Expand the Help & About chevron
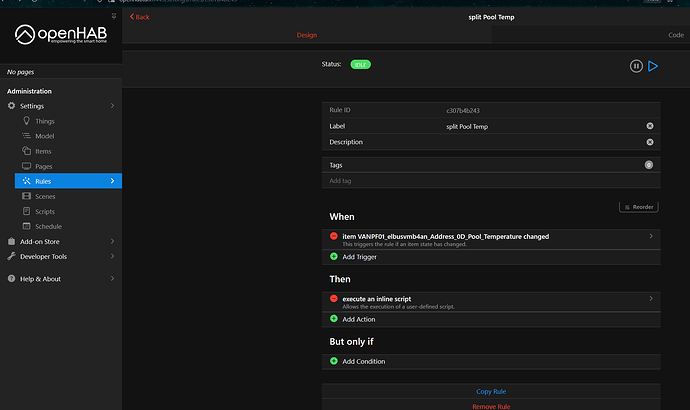The width and height of the screenshot is (690, 410). [112, 278]
